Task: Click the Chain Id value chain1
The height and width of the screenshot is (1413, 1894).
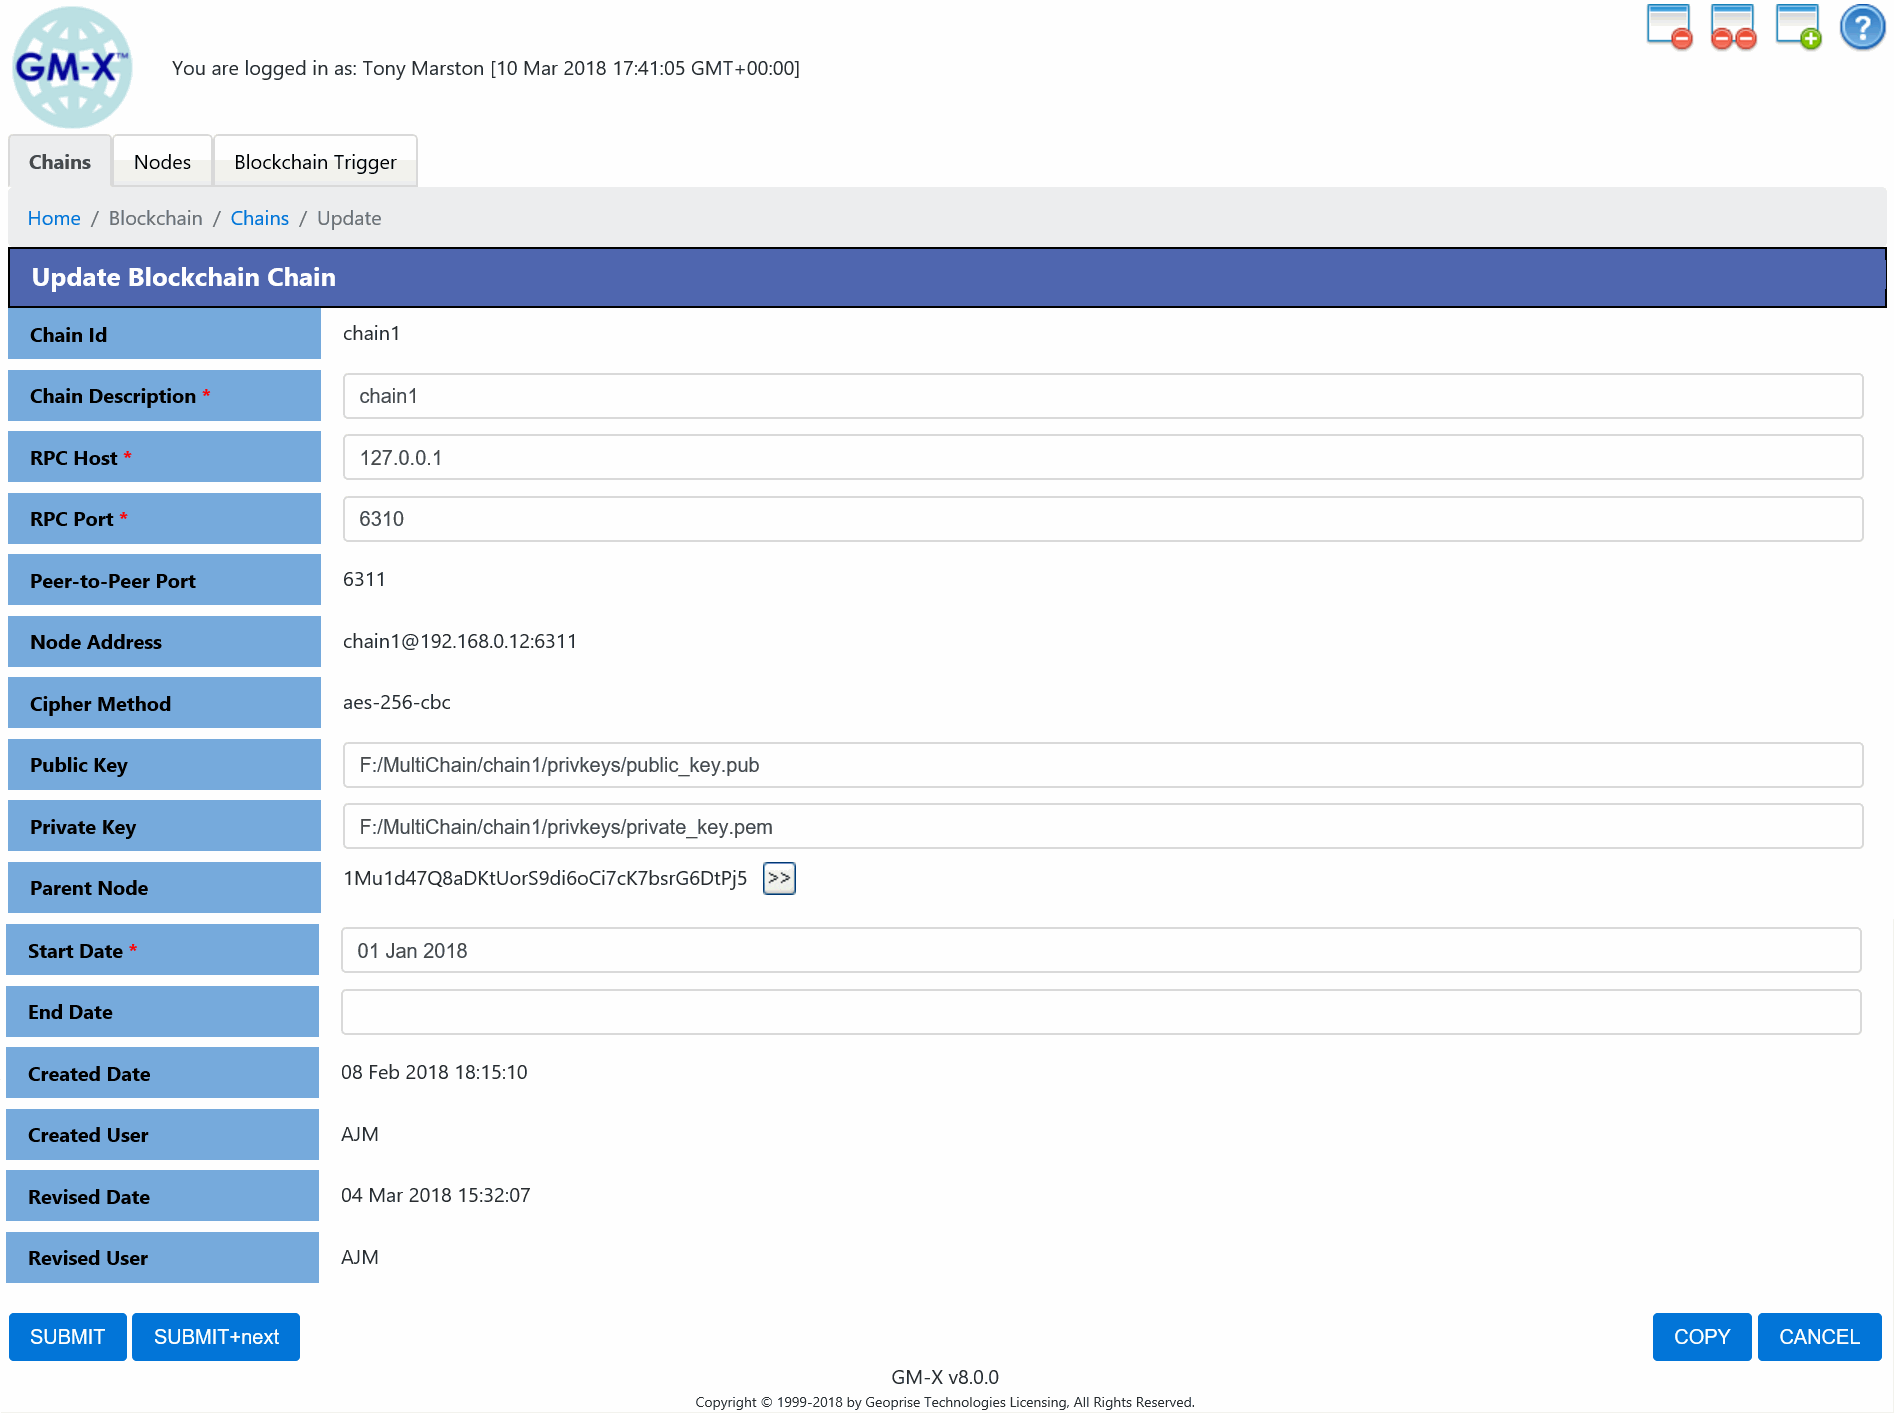Action: [371, 333]
